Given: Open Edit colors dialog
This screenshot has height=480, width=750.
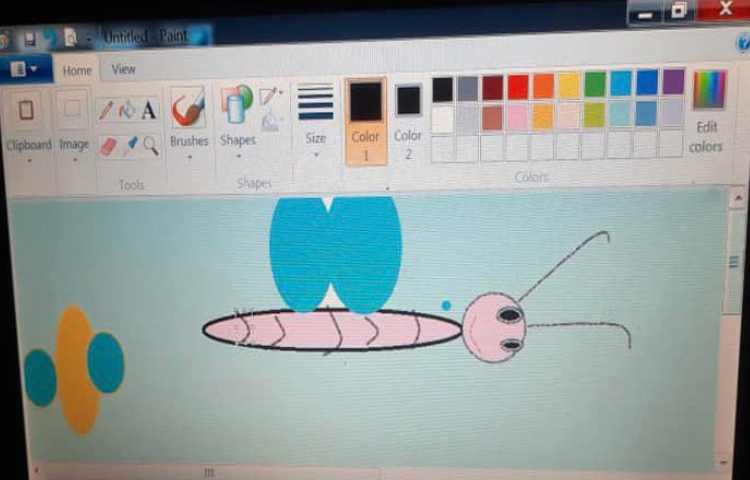Looking at the screenshot, I should pos(709,111).
